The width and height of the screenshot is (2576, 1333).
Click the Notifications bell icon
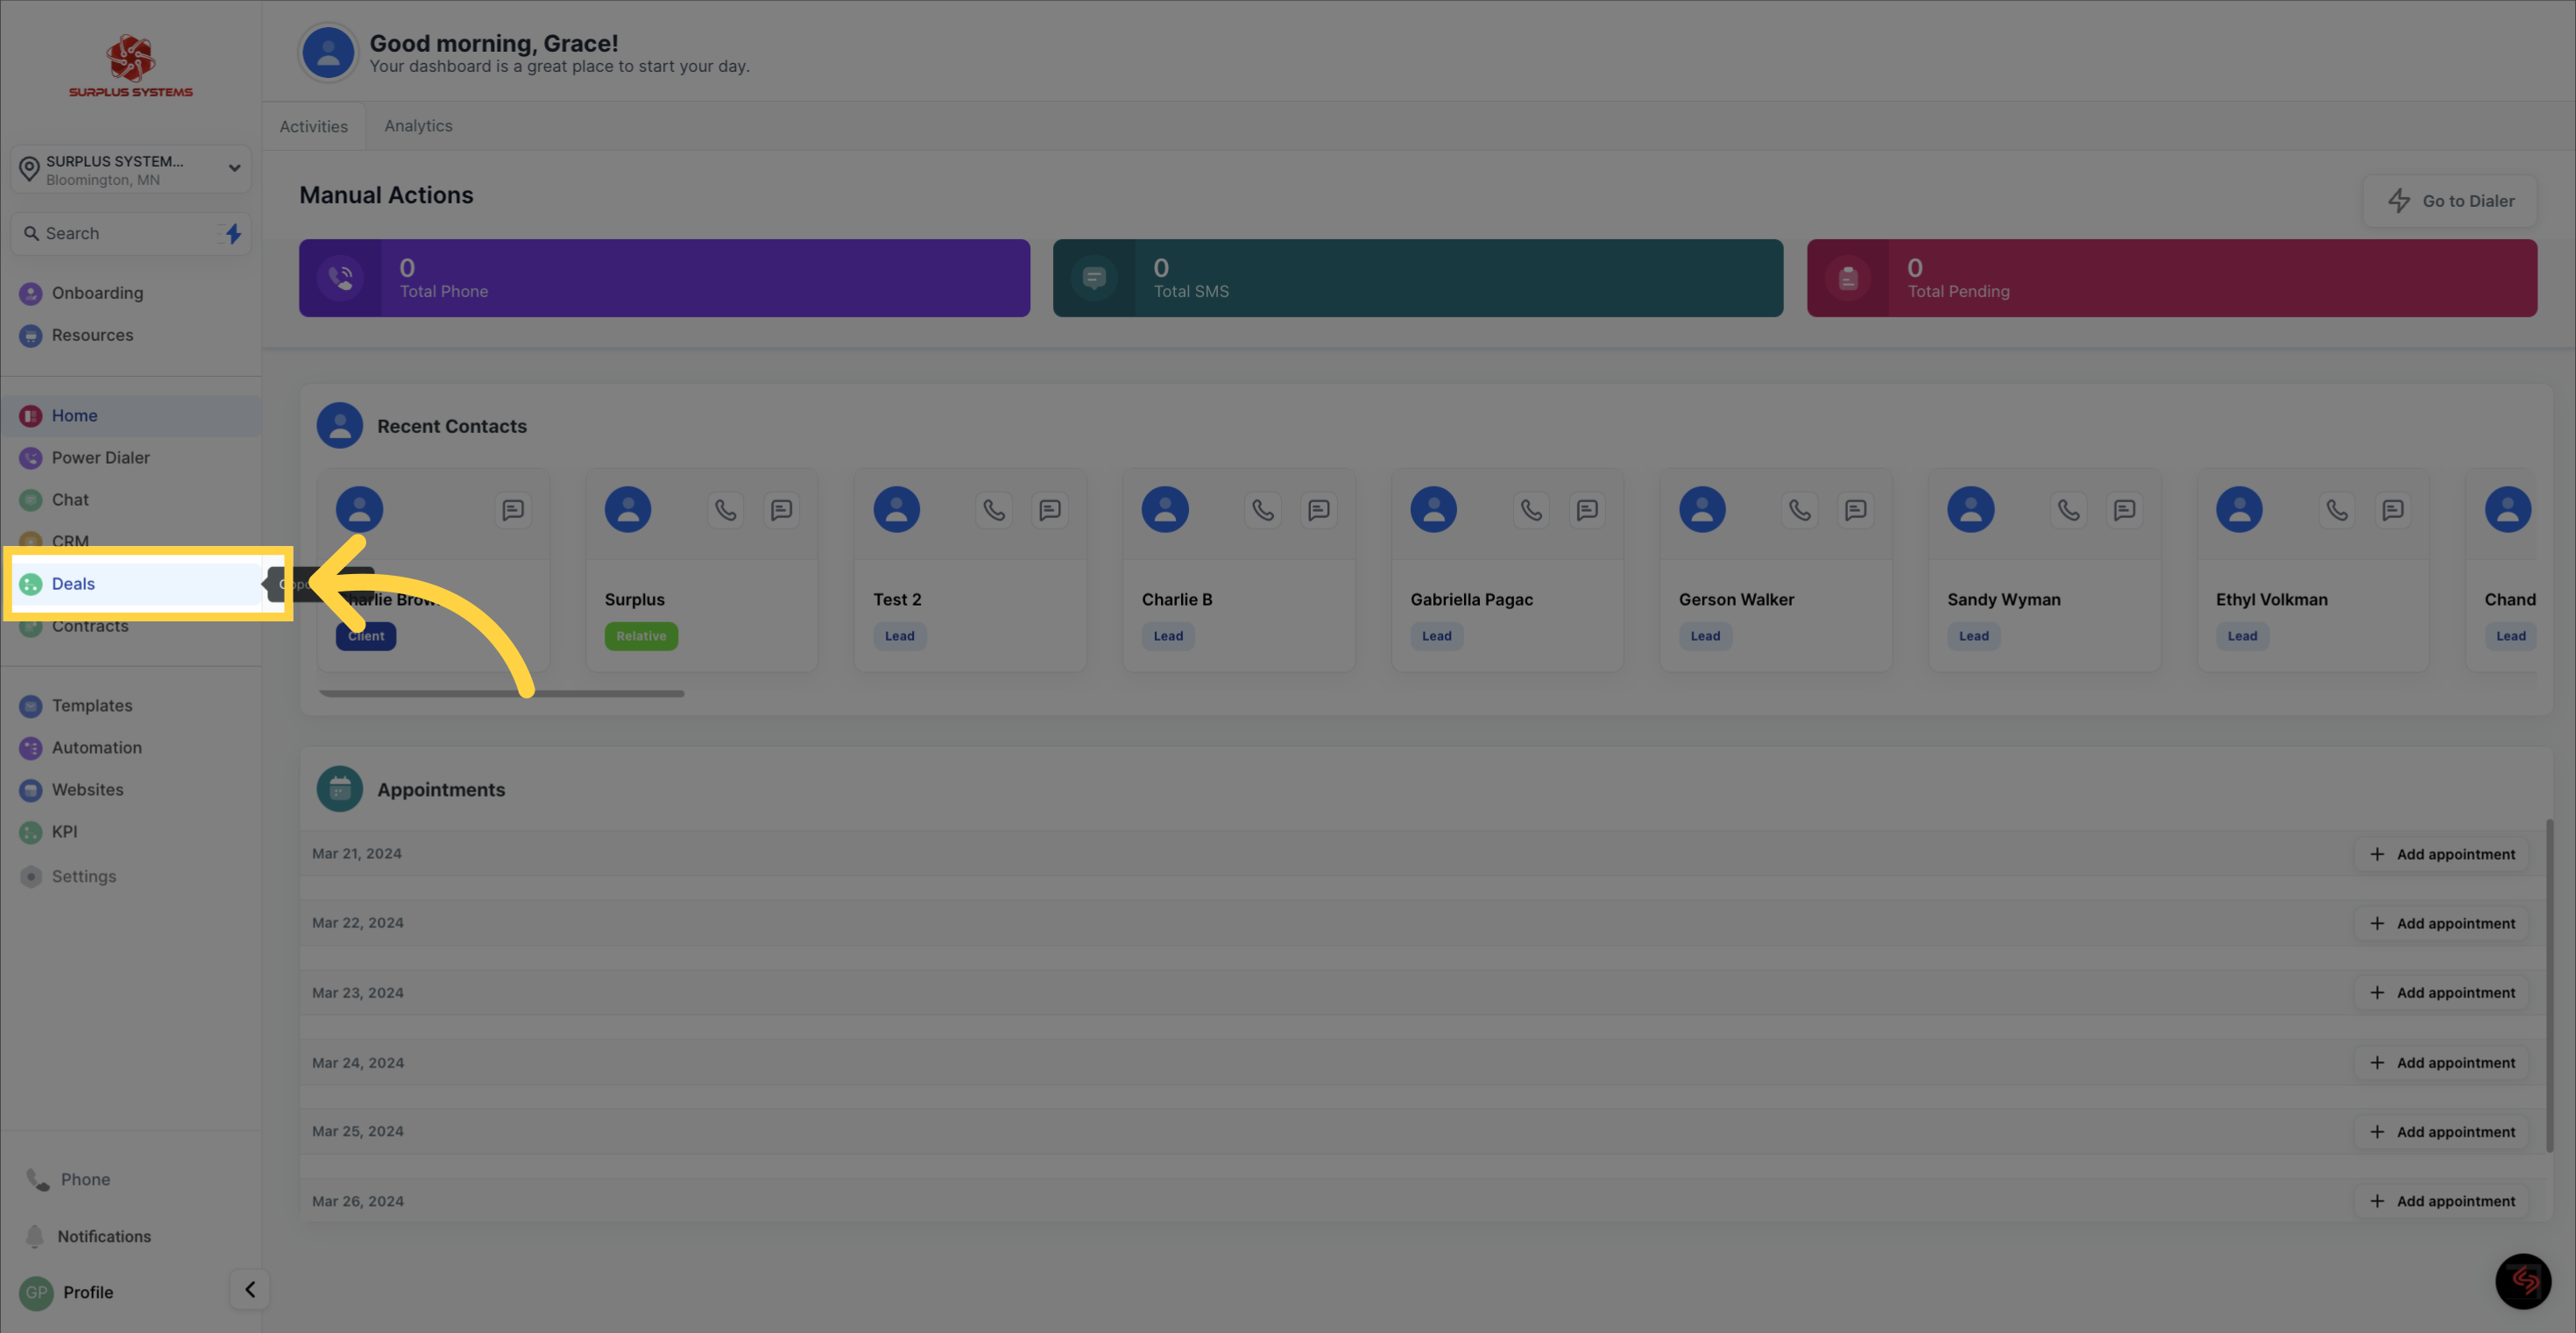[35, 1236]
